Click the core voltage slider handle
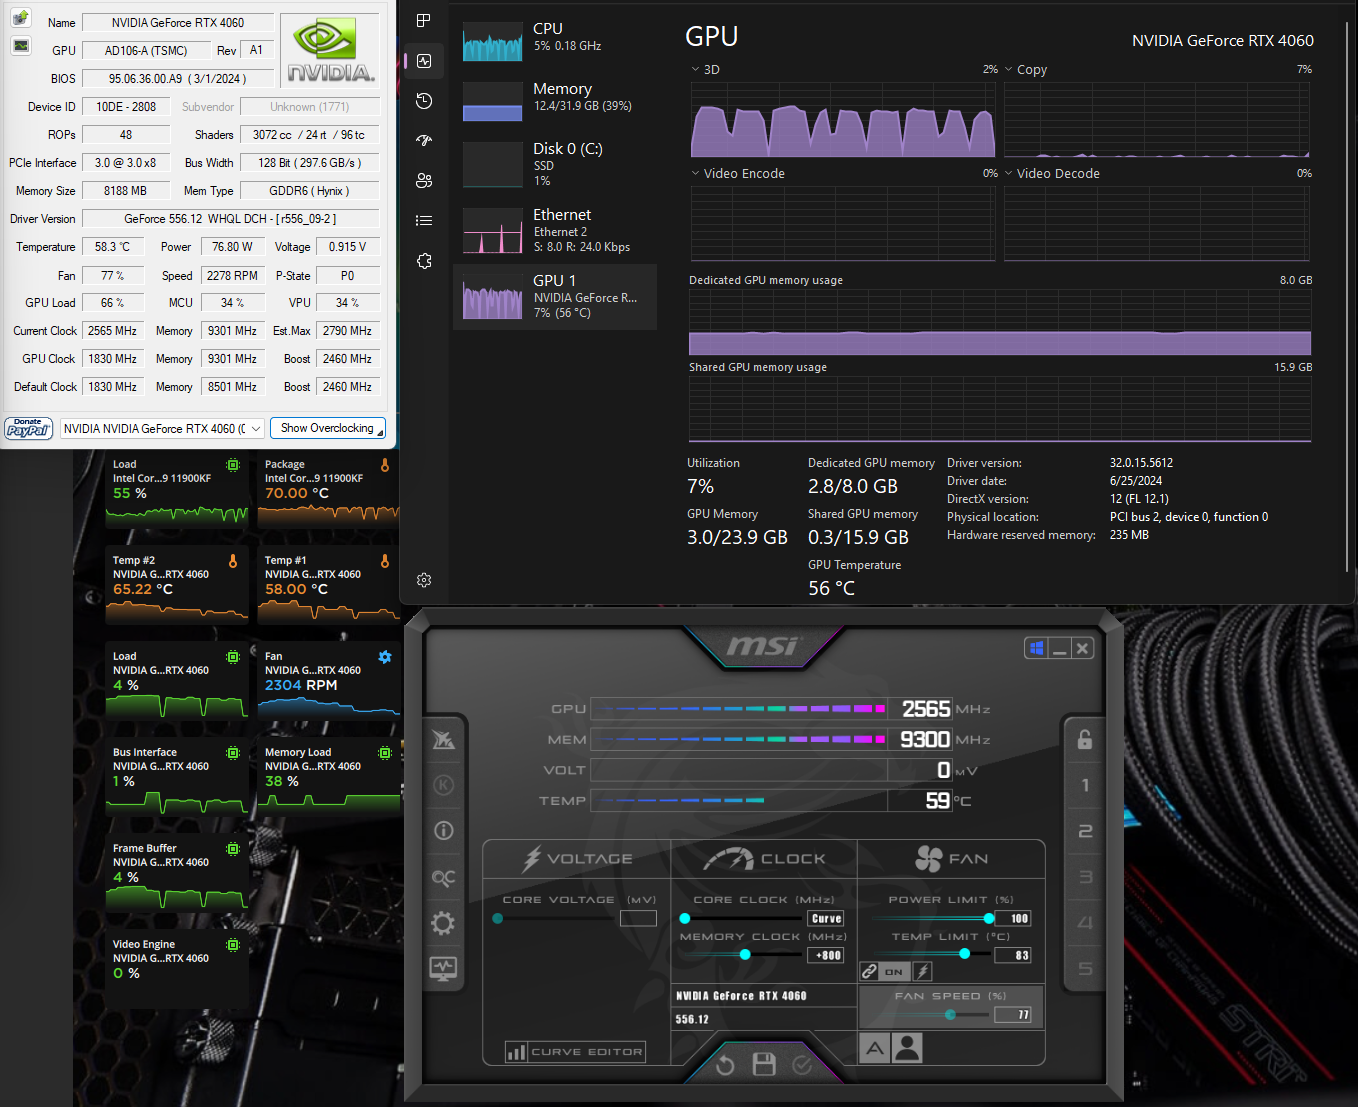The height and width of the screenshot is (1107, 1358). point(497,918)
